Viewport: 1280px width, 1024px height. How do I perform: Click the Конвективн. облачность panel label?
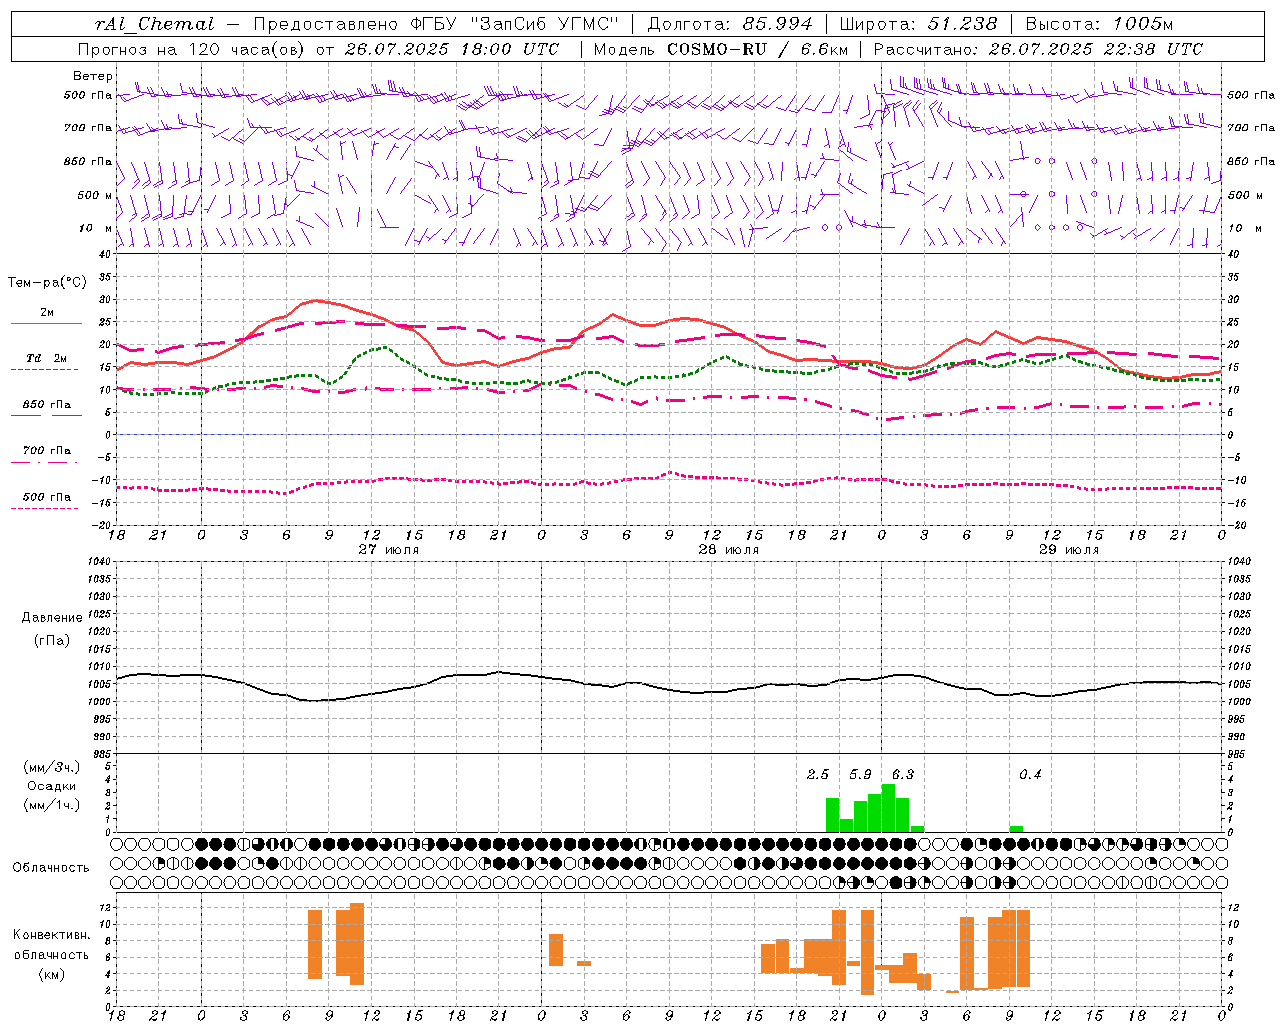click(x=51, y=945)
